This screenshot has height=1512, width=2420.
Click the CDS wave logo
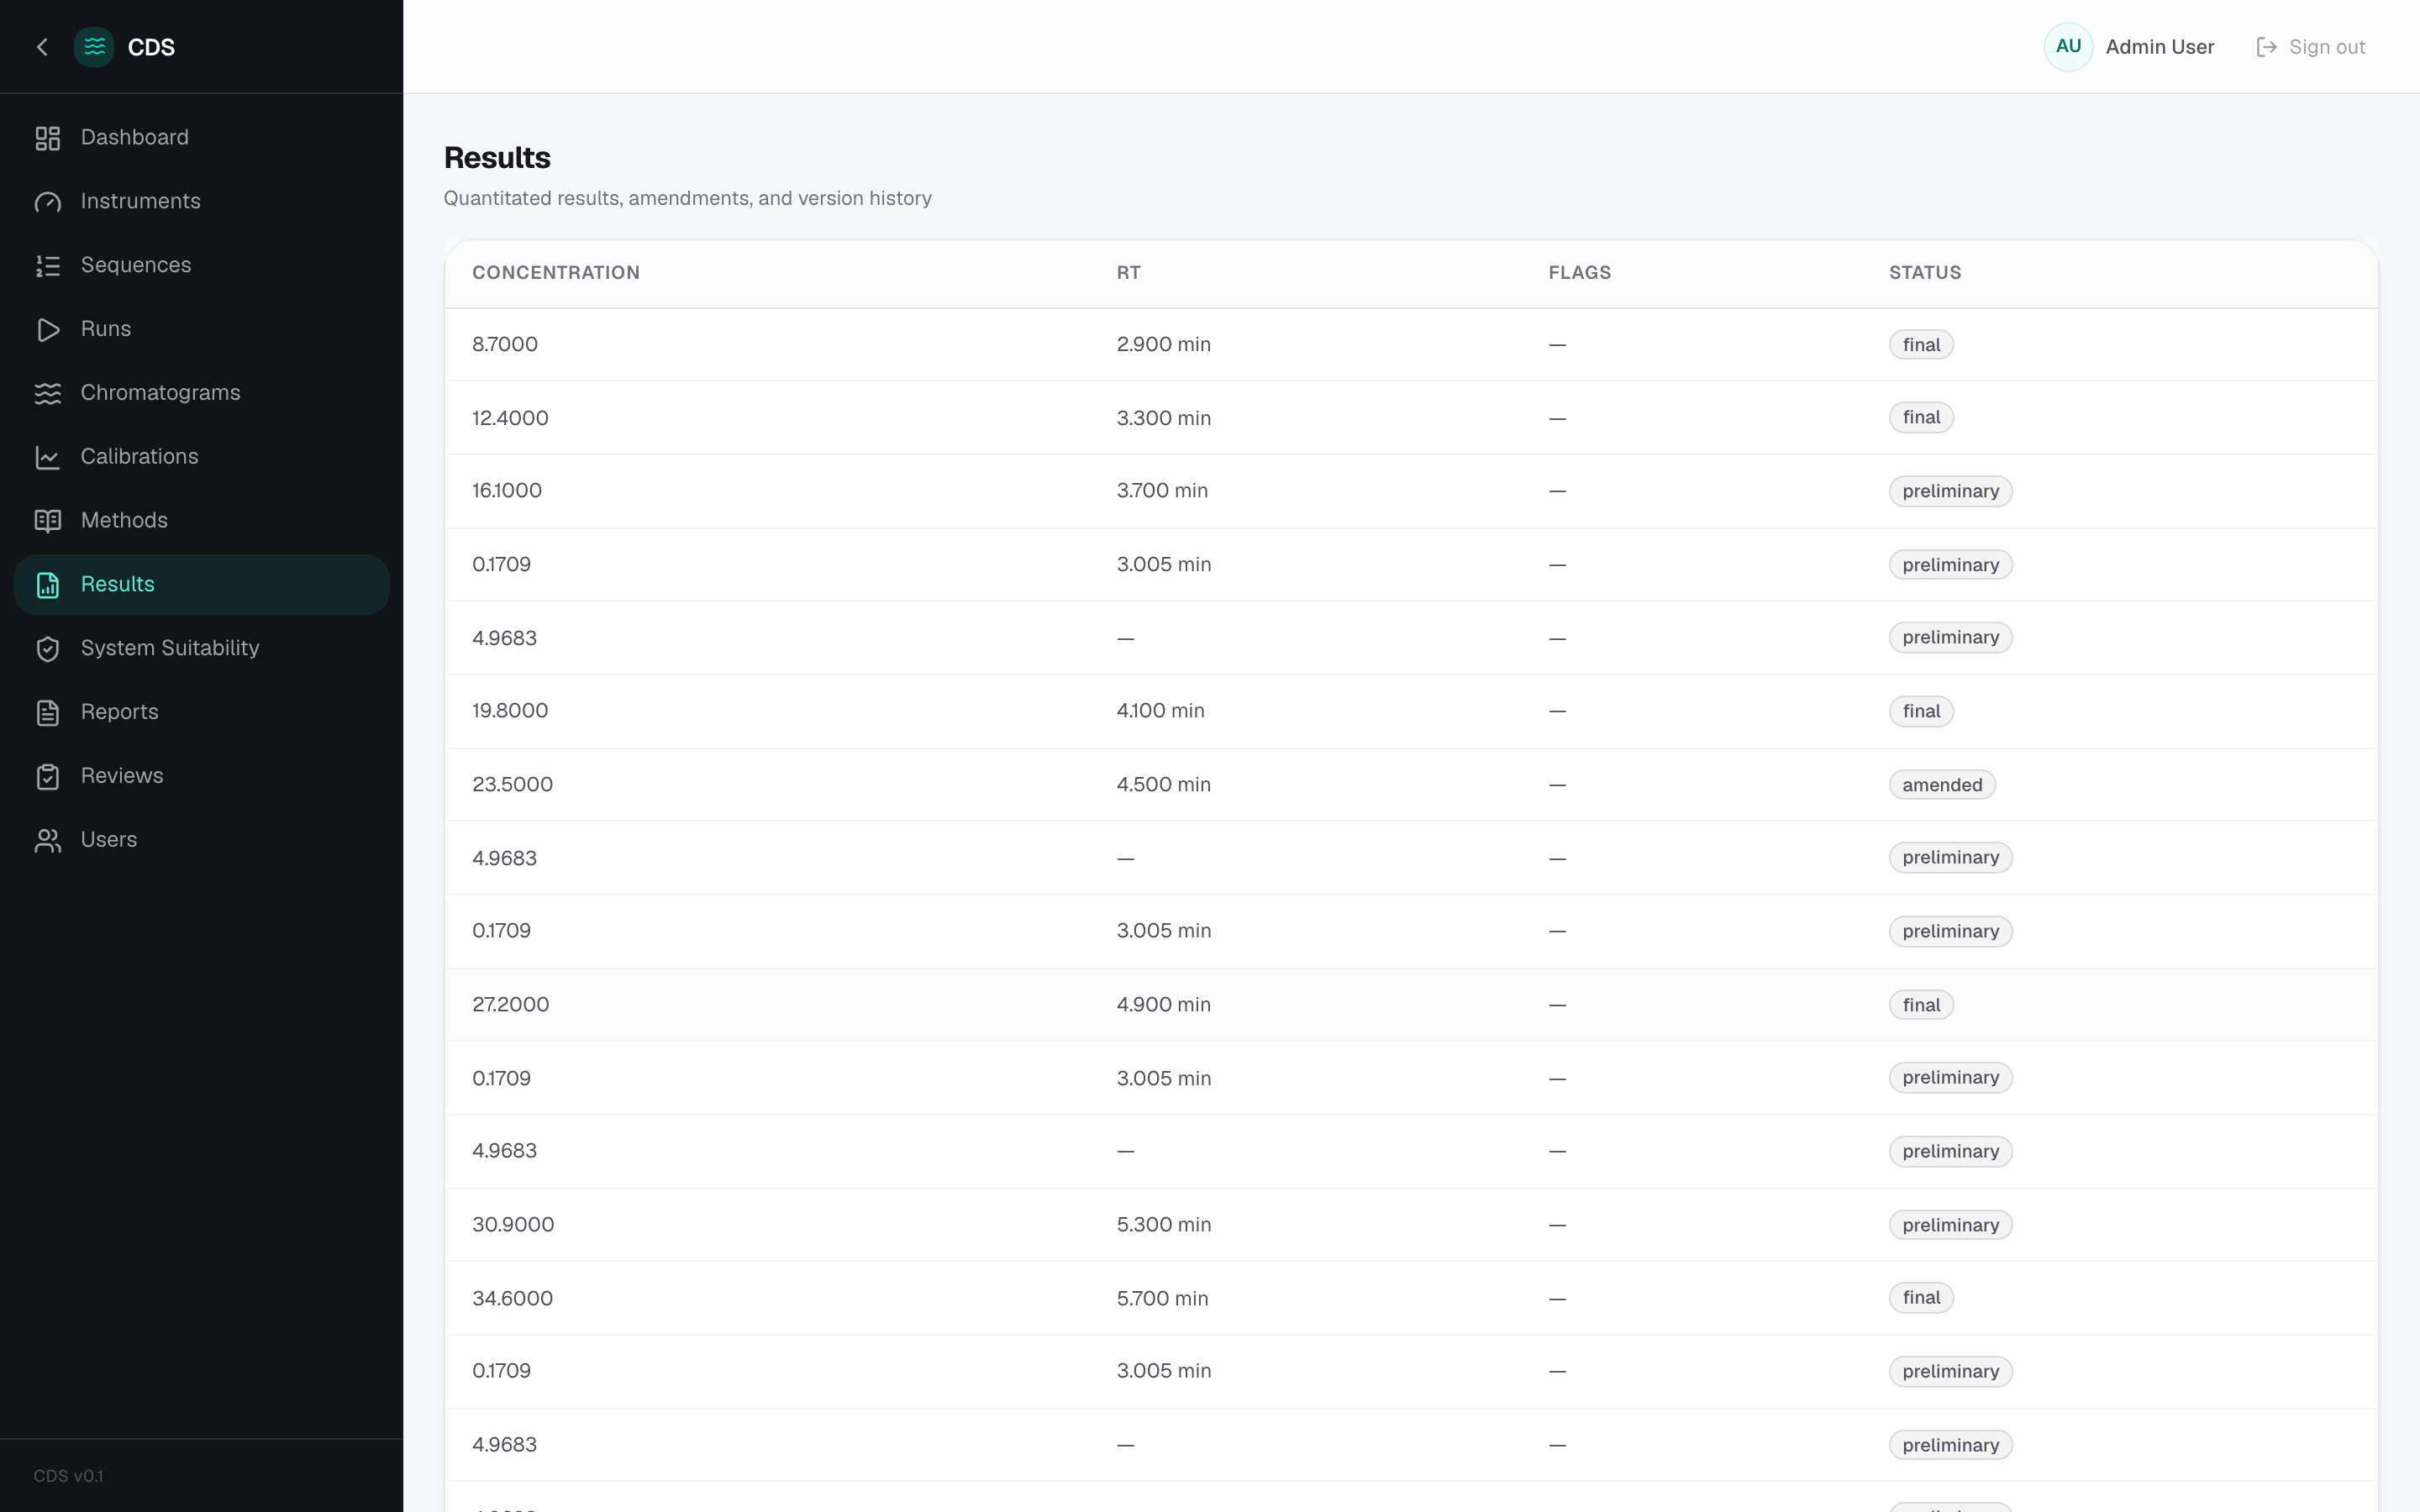click(94, 47)
